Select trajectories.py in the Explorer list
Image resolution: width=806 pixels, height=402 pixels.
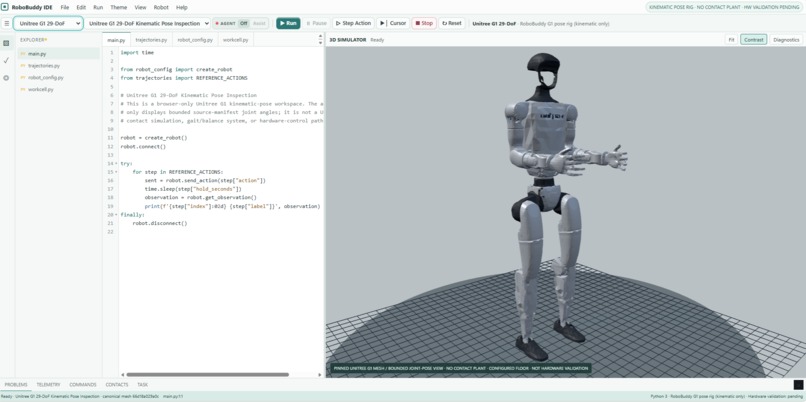point(58,66)
